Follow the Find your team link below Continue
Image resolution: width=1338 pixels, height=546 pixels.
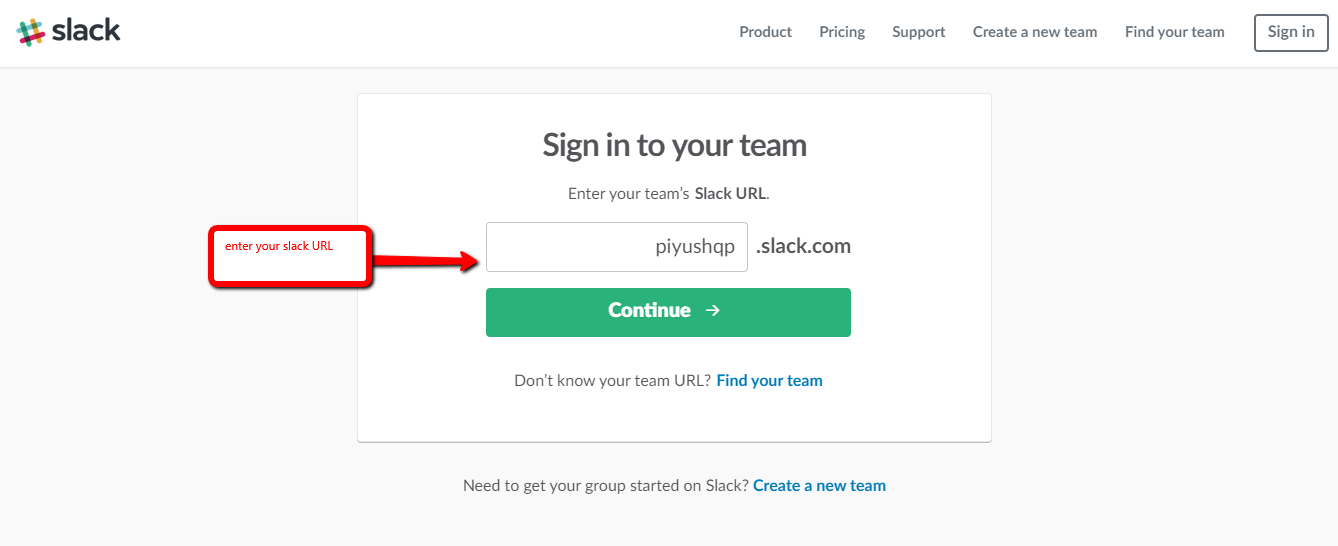pos(769,381)
